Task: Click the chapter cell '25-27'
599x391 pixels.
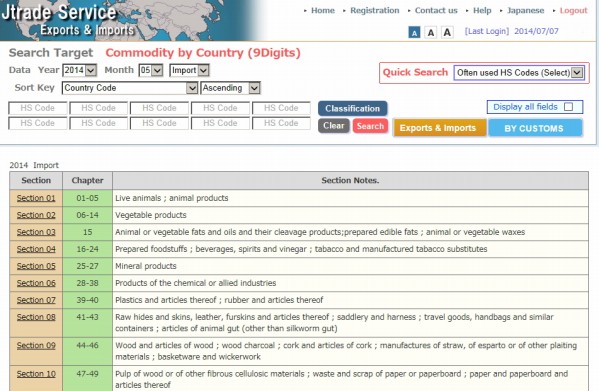Action: [87, 266]
